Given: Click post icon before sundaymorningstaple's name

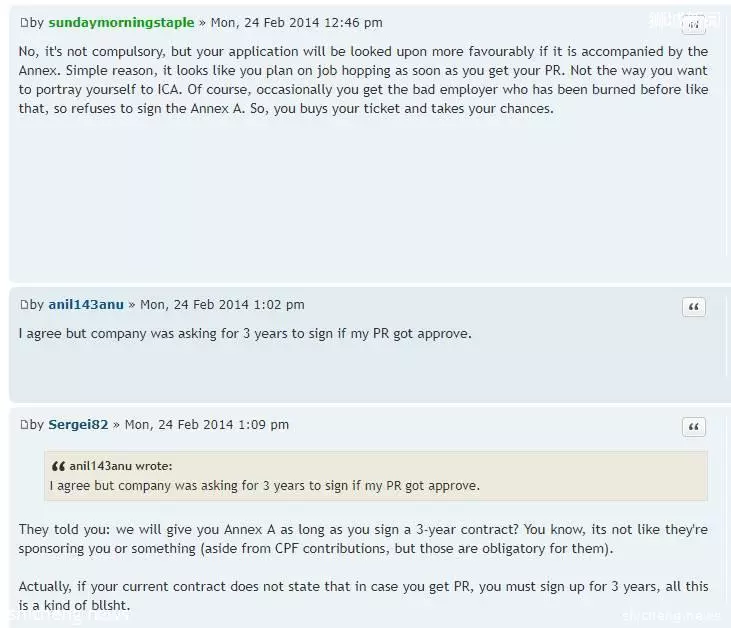Looking at the screenshot, I should coord(24,23).
